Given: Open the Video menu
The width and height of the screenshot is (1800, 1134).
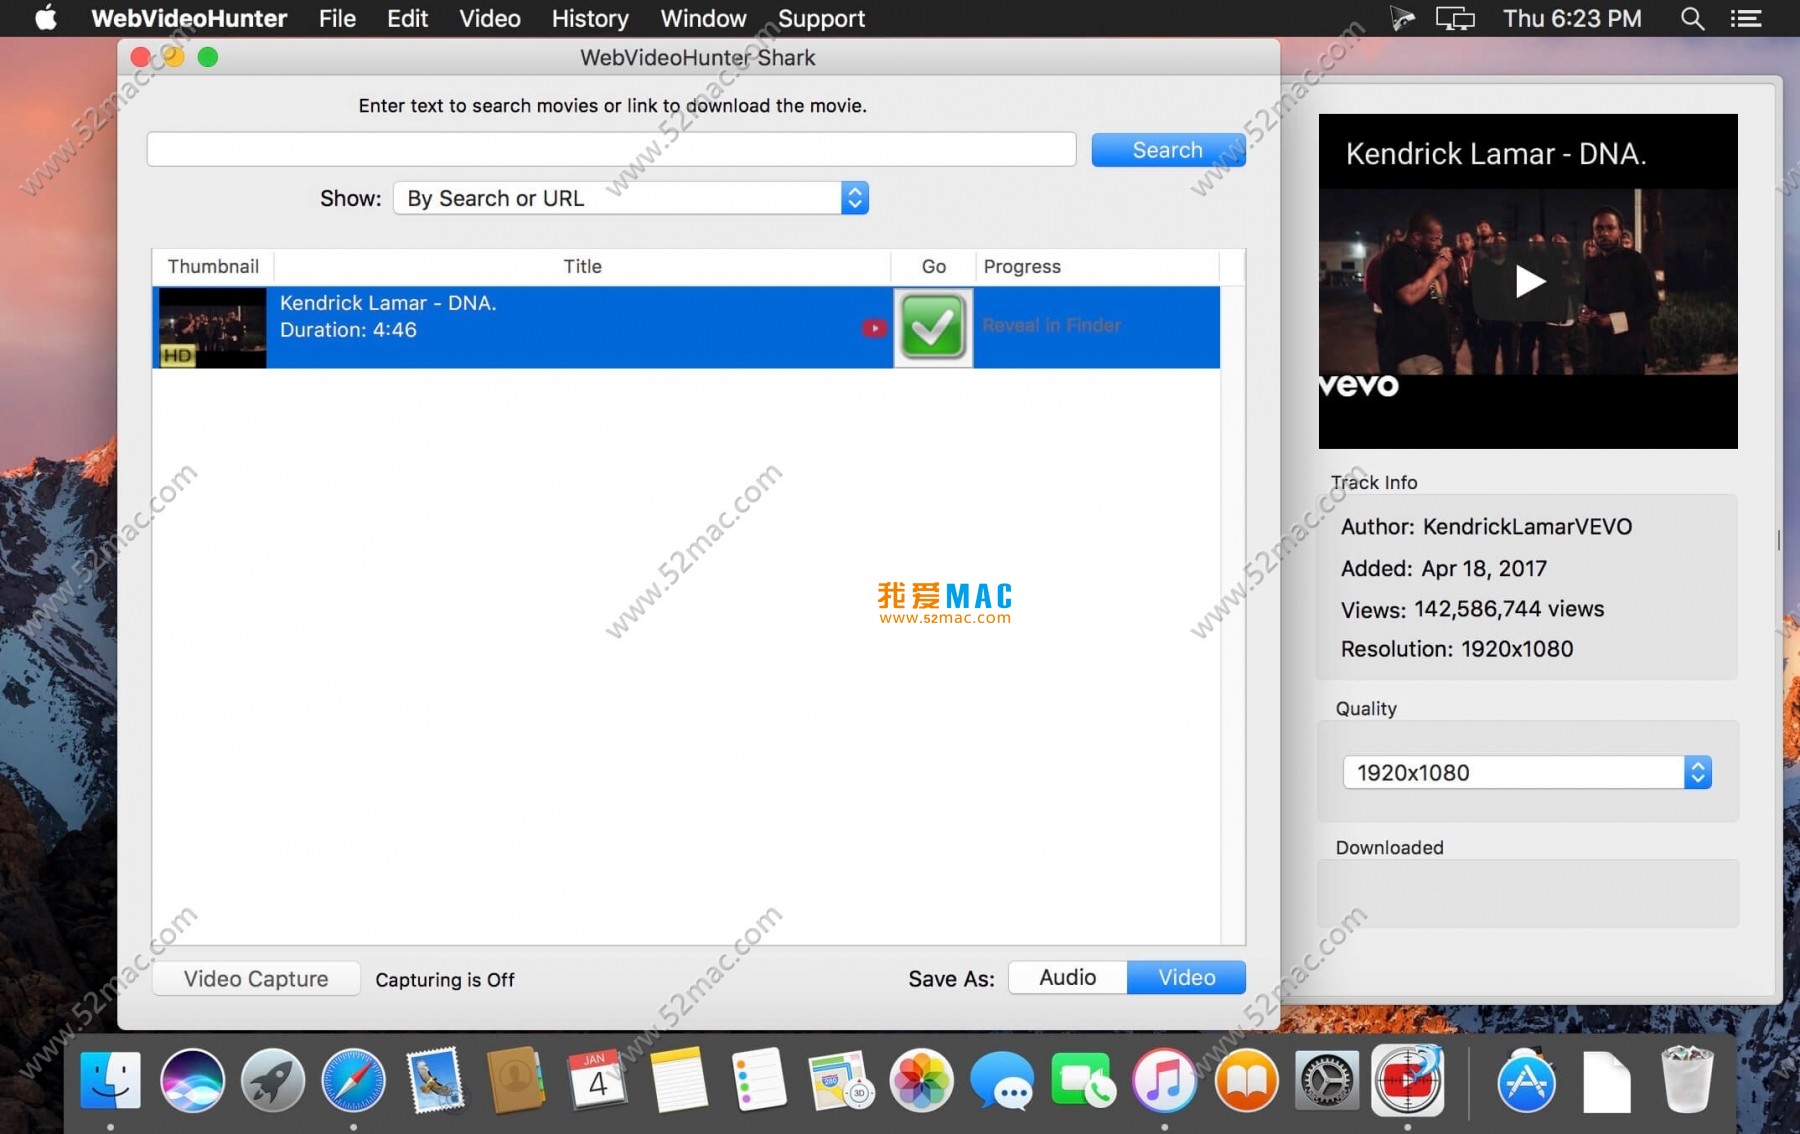Looking at the screenshot, I should [x=489, y=18].
